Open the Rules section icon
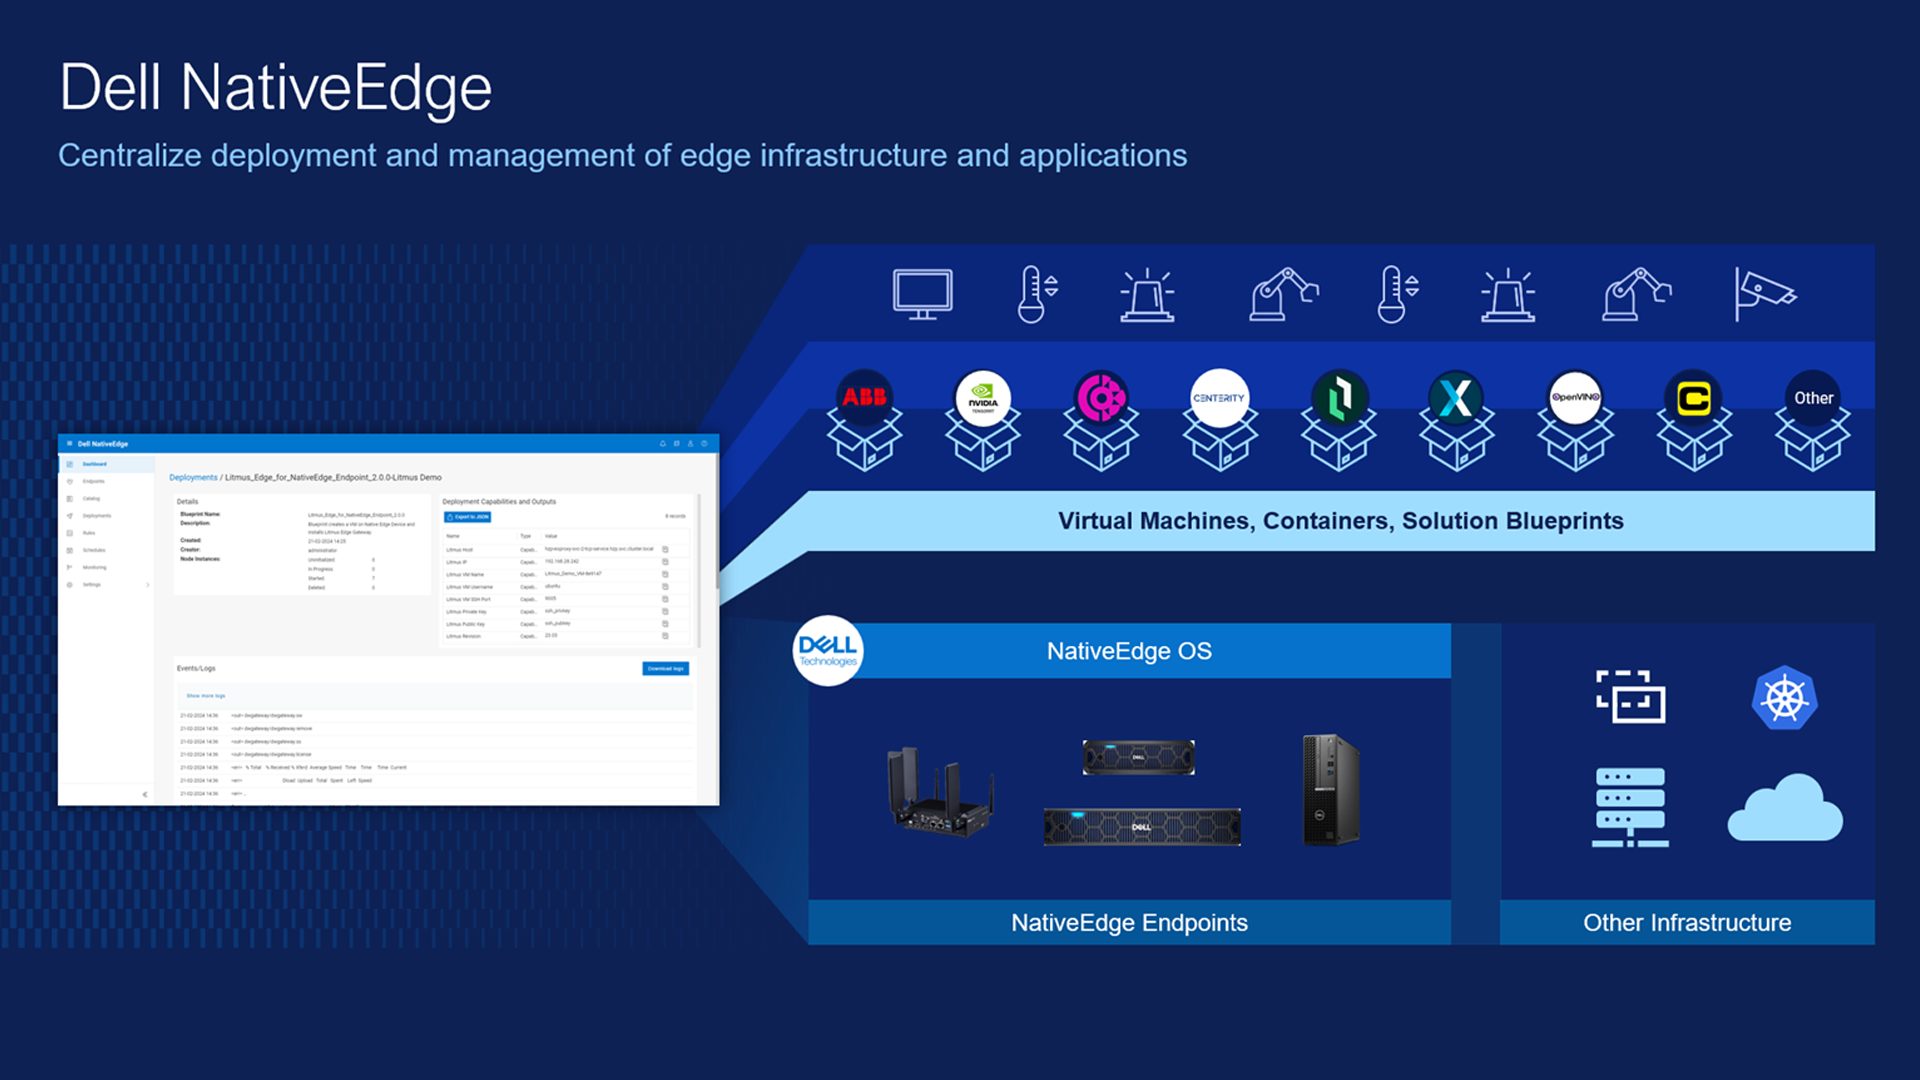 (70, 533)
